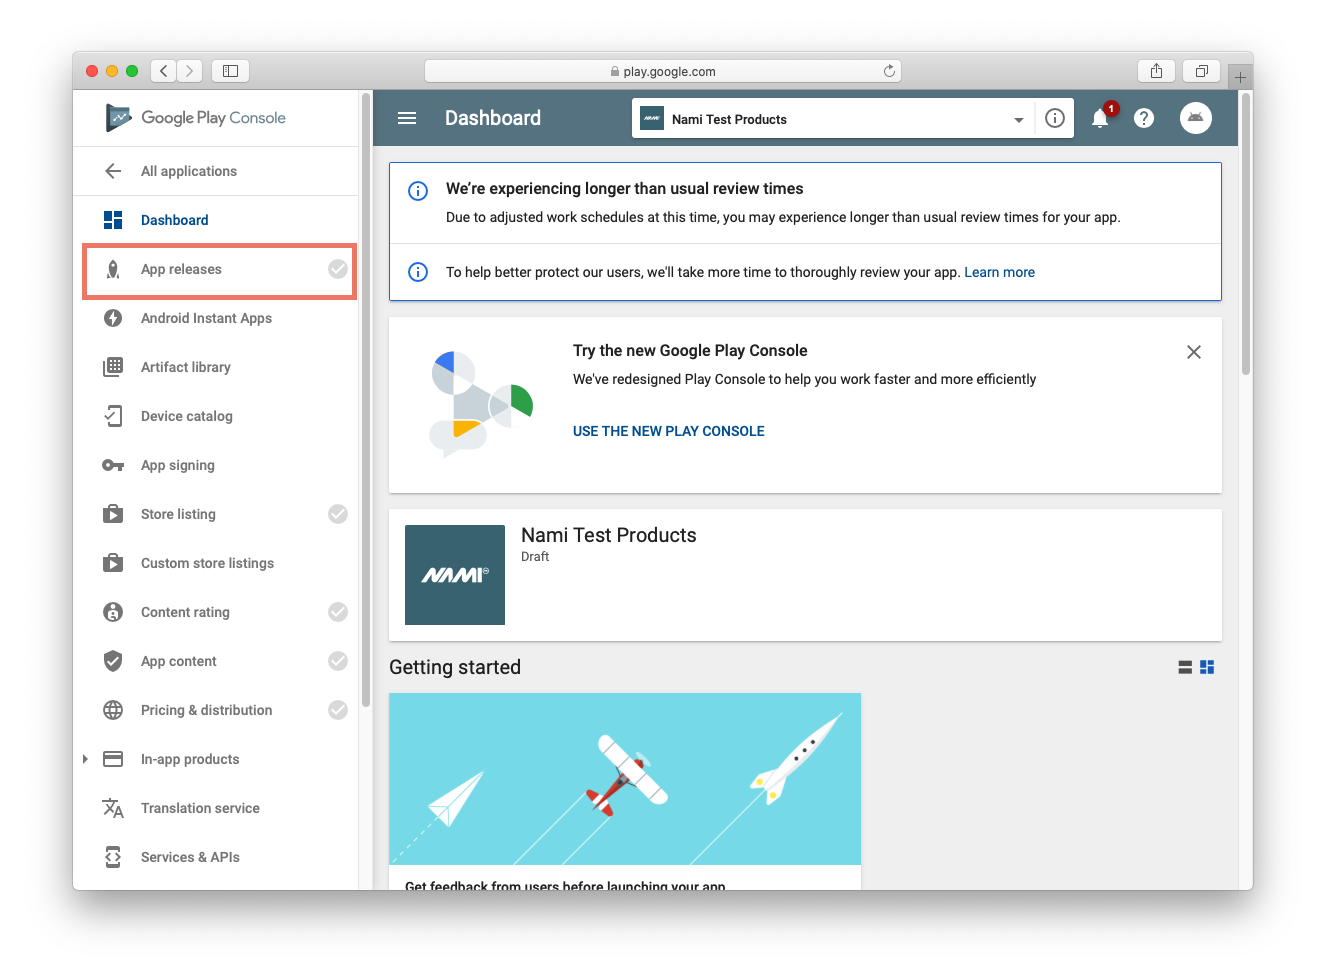Open the hamburger menu next to Dashboard
1326x966 pixels.
point(407,118)
